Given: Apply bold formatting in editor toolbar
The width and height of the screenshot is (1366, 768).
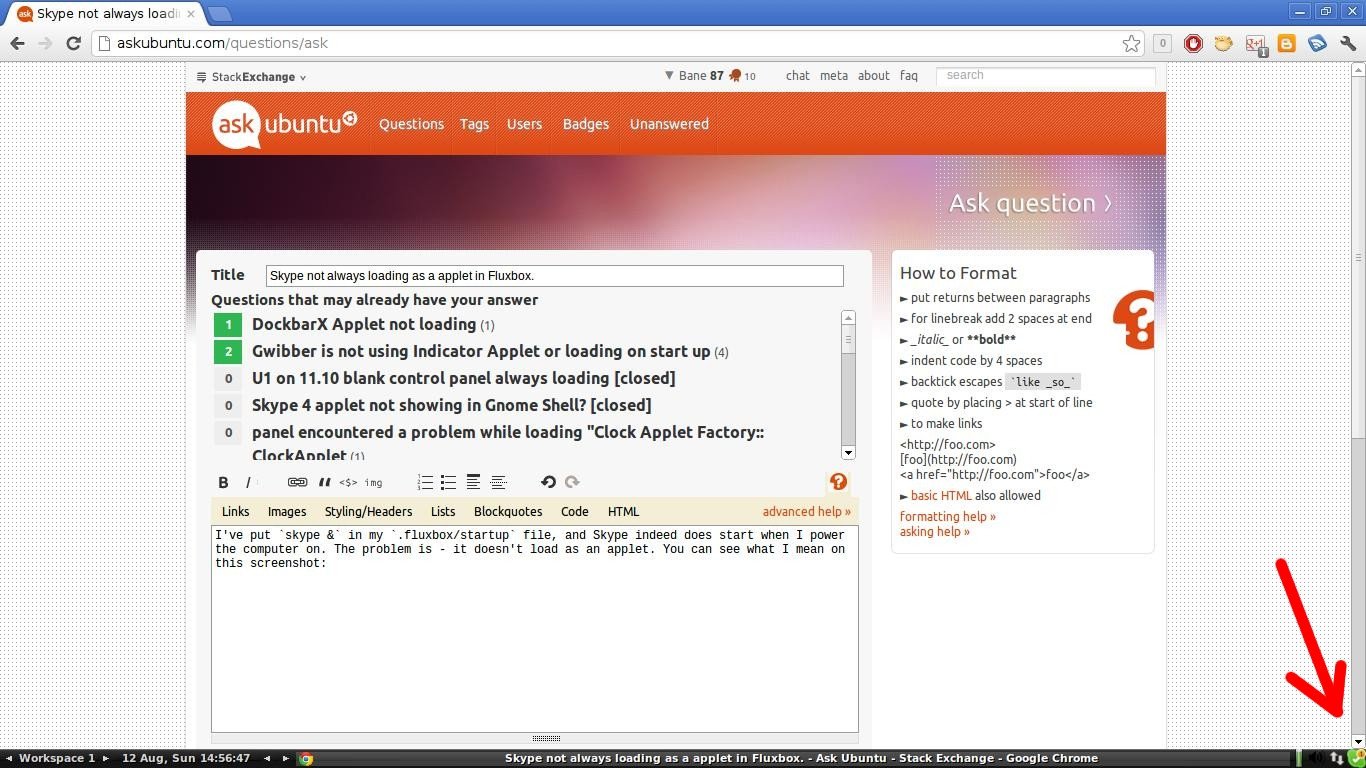Looking at the screenshot, I should coord(223,482).
